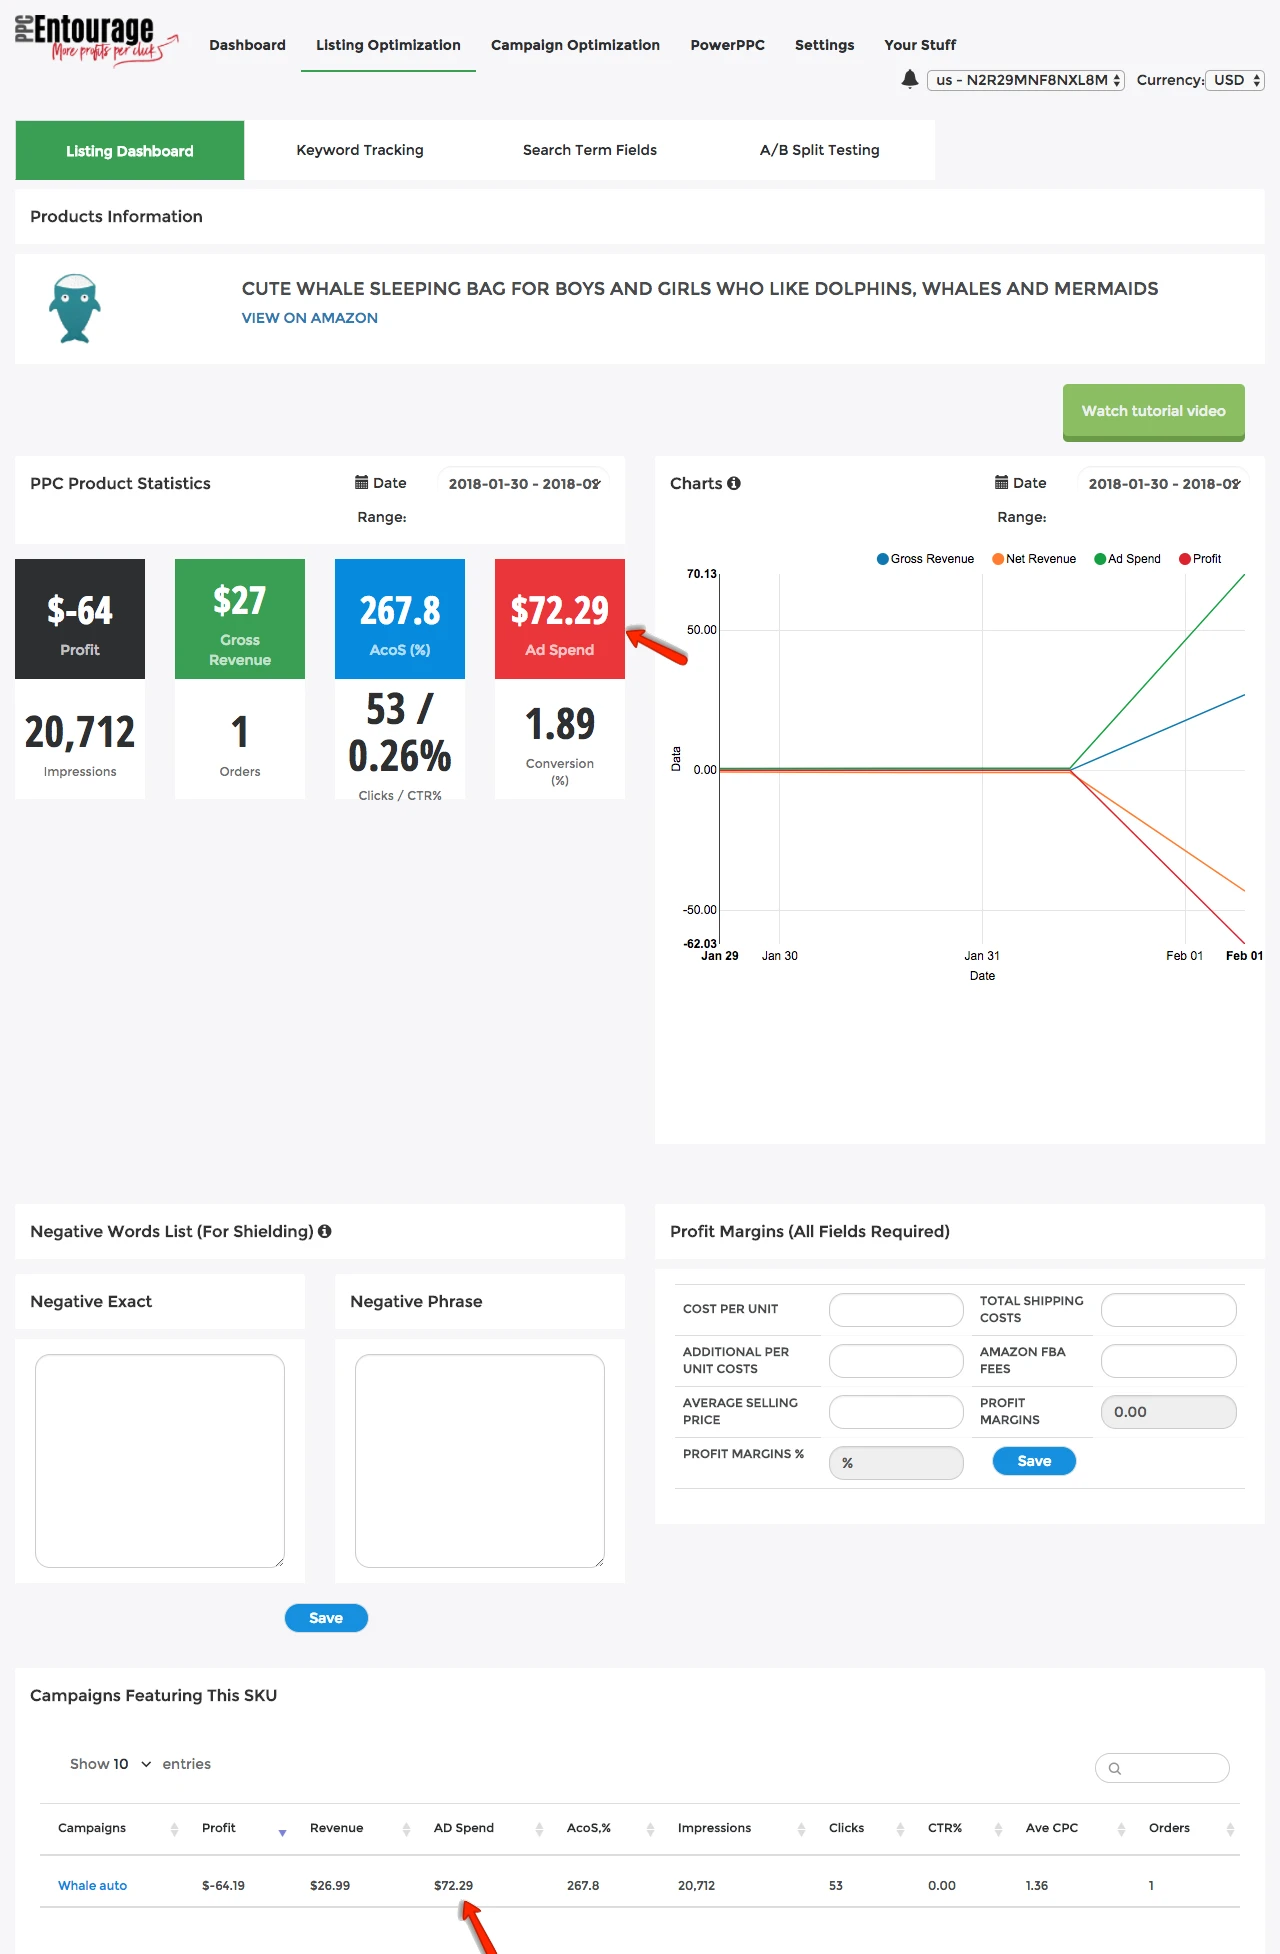Click the Amazon FBA Fees input field

coord(1169,1361)
